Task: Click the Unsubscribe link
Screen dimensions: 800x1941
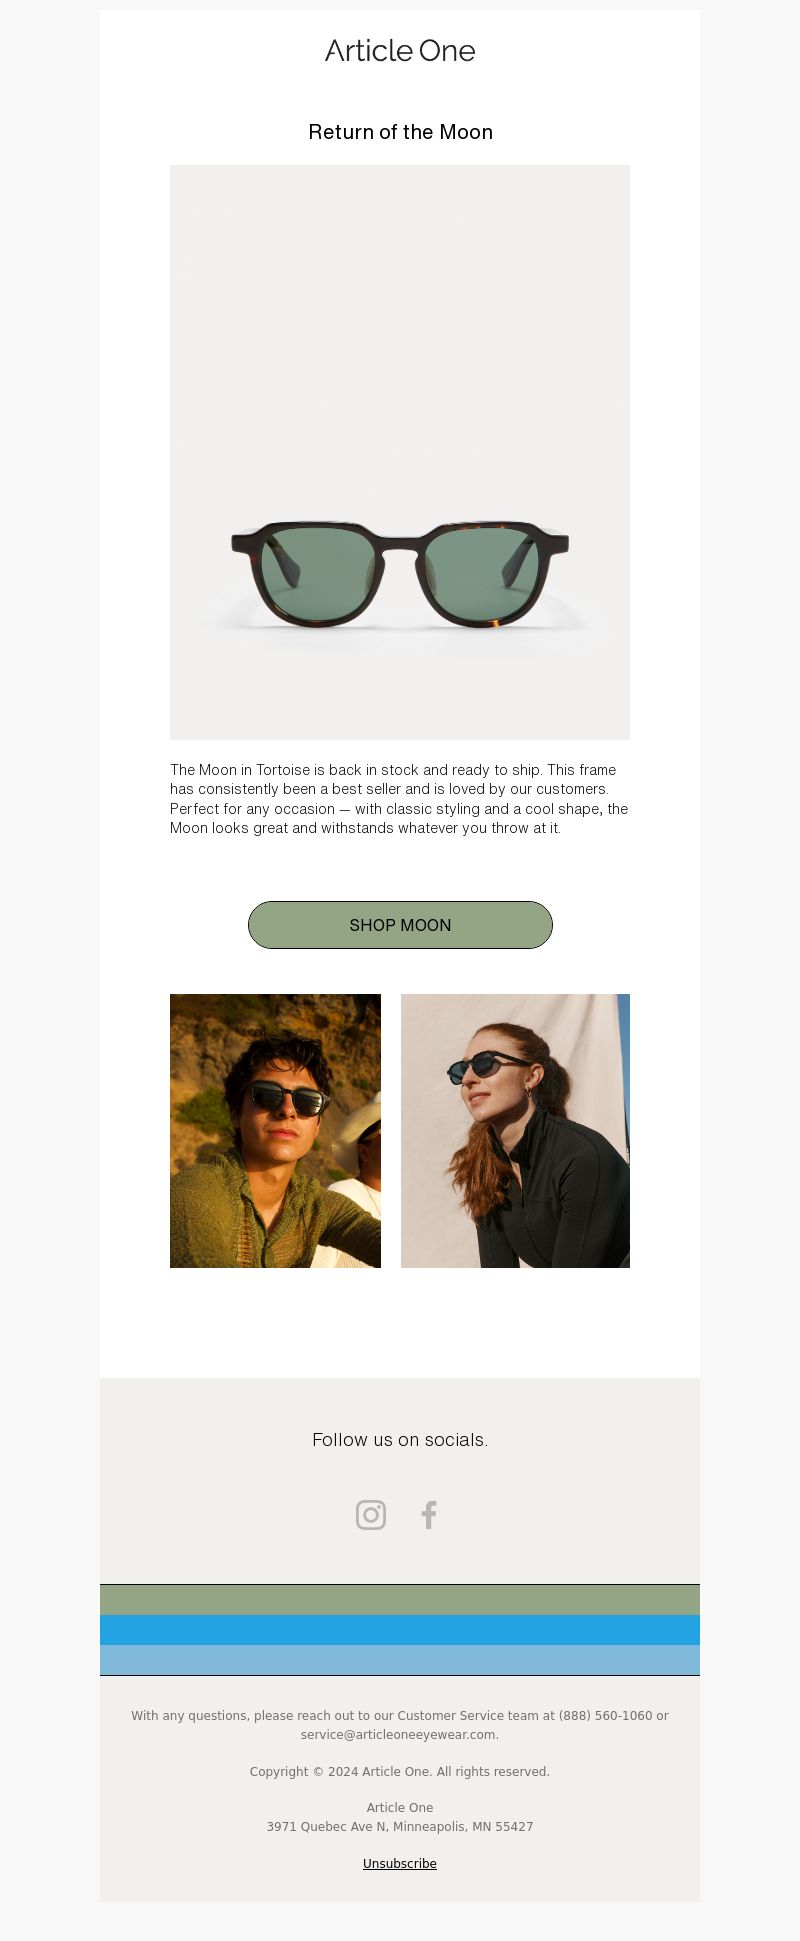Action: (400, 1863)
